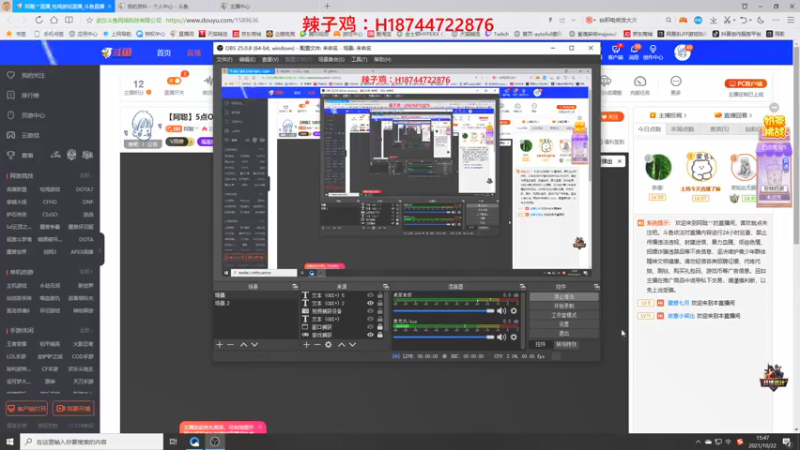Toggle visibility of 窗口捕获 source
Viewport: 800px width, 450px height.
[x=370, y=327]
